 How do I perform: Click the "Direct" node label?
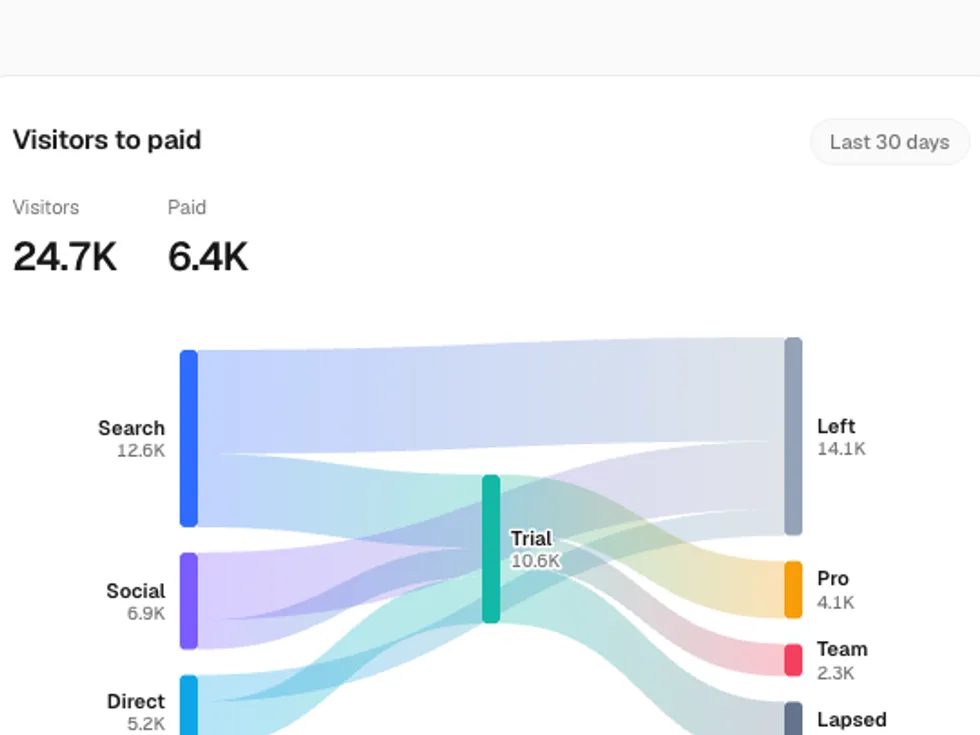point(136,701)
